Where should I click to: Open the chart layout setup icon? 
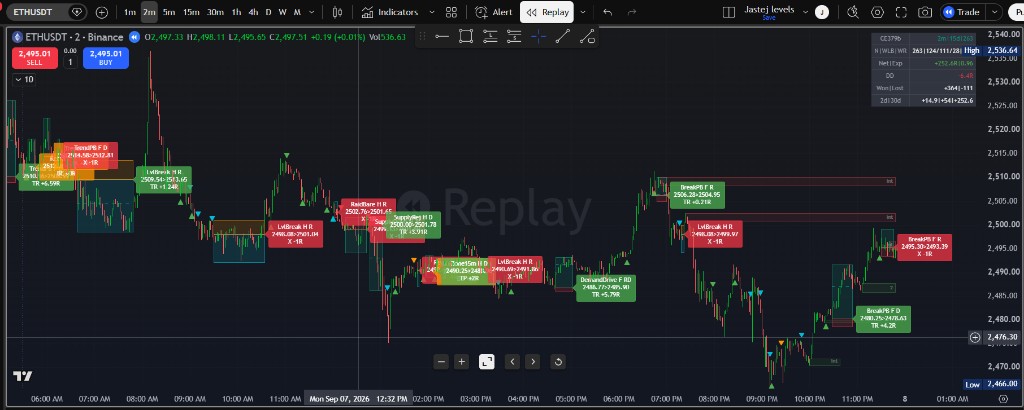pos(729,12)
